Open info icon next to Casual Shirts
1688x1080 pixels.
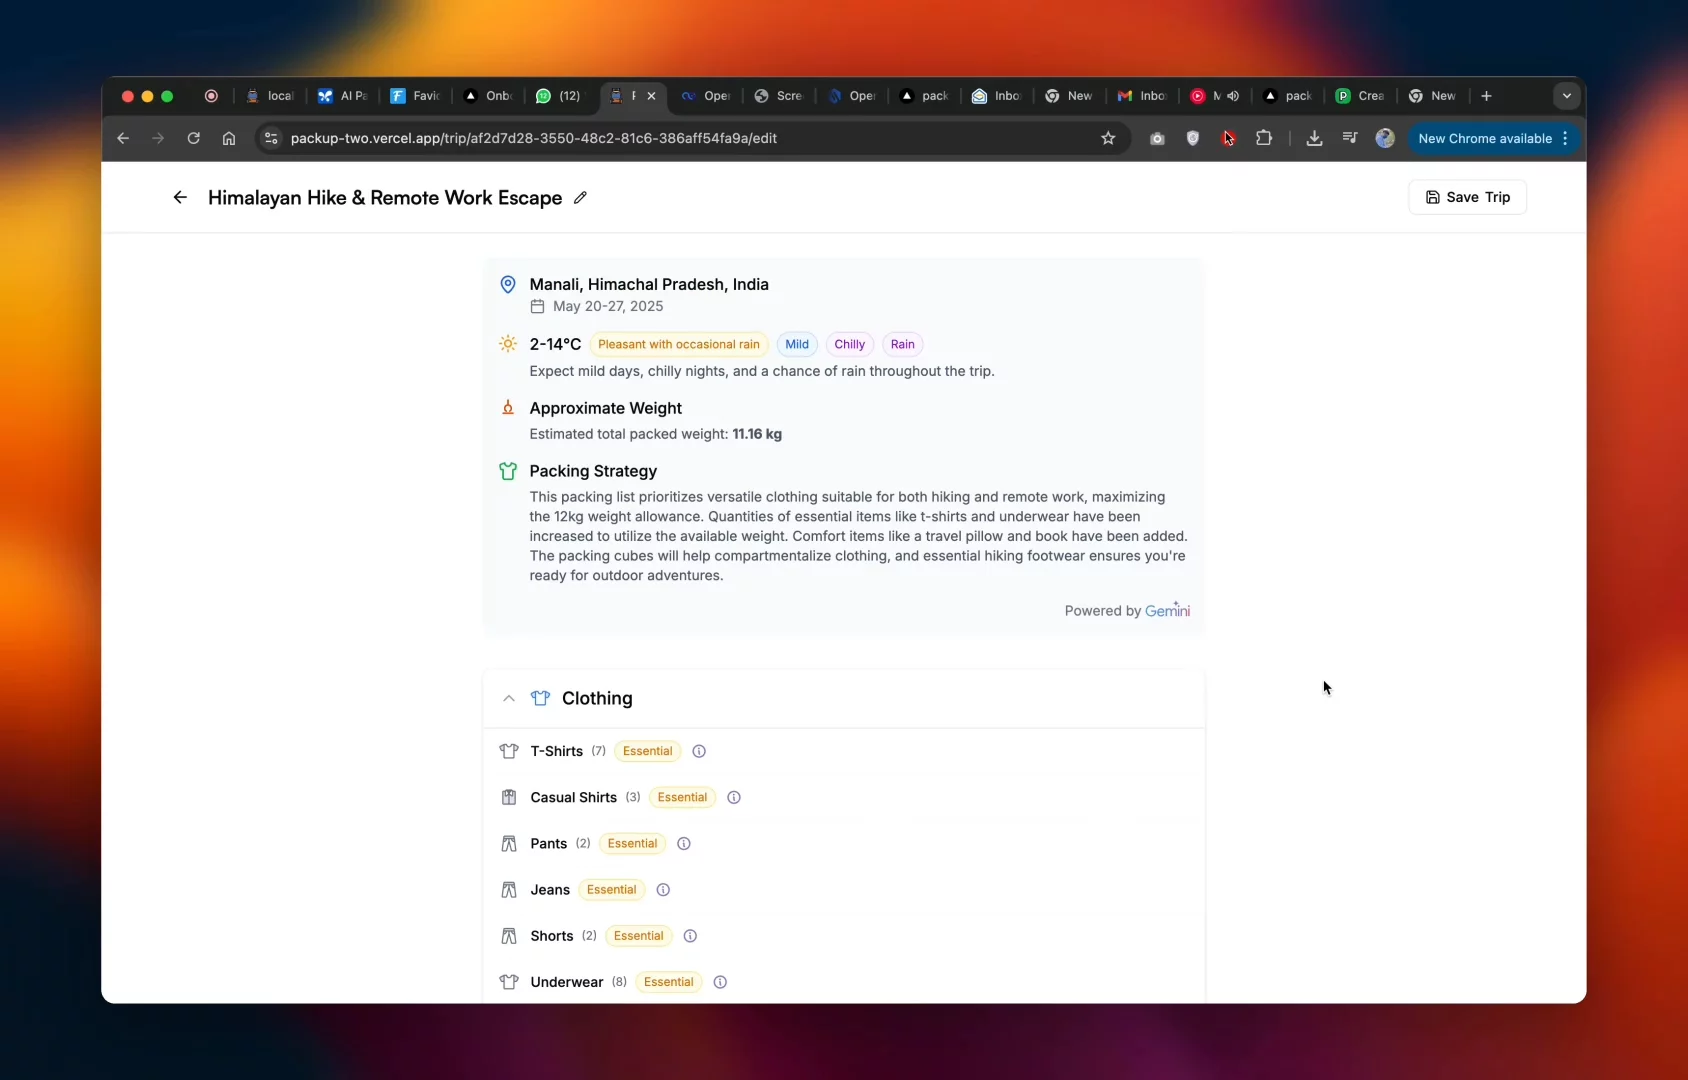pyautogui.click(x=734, y=798)
